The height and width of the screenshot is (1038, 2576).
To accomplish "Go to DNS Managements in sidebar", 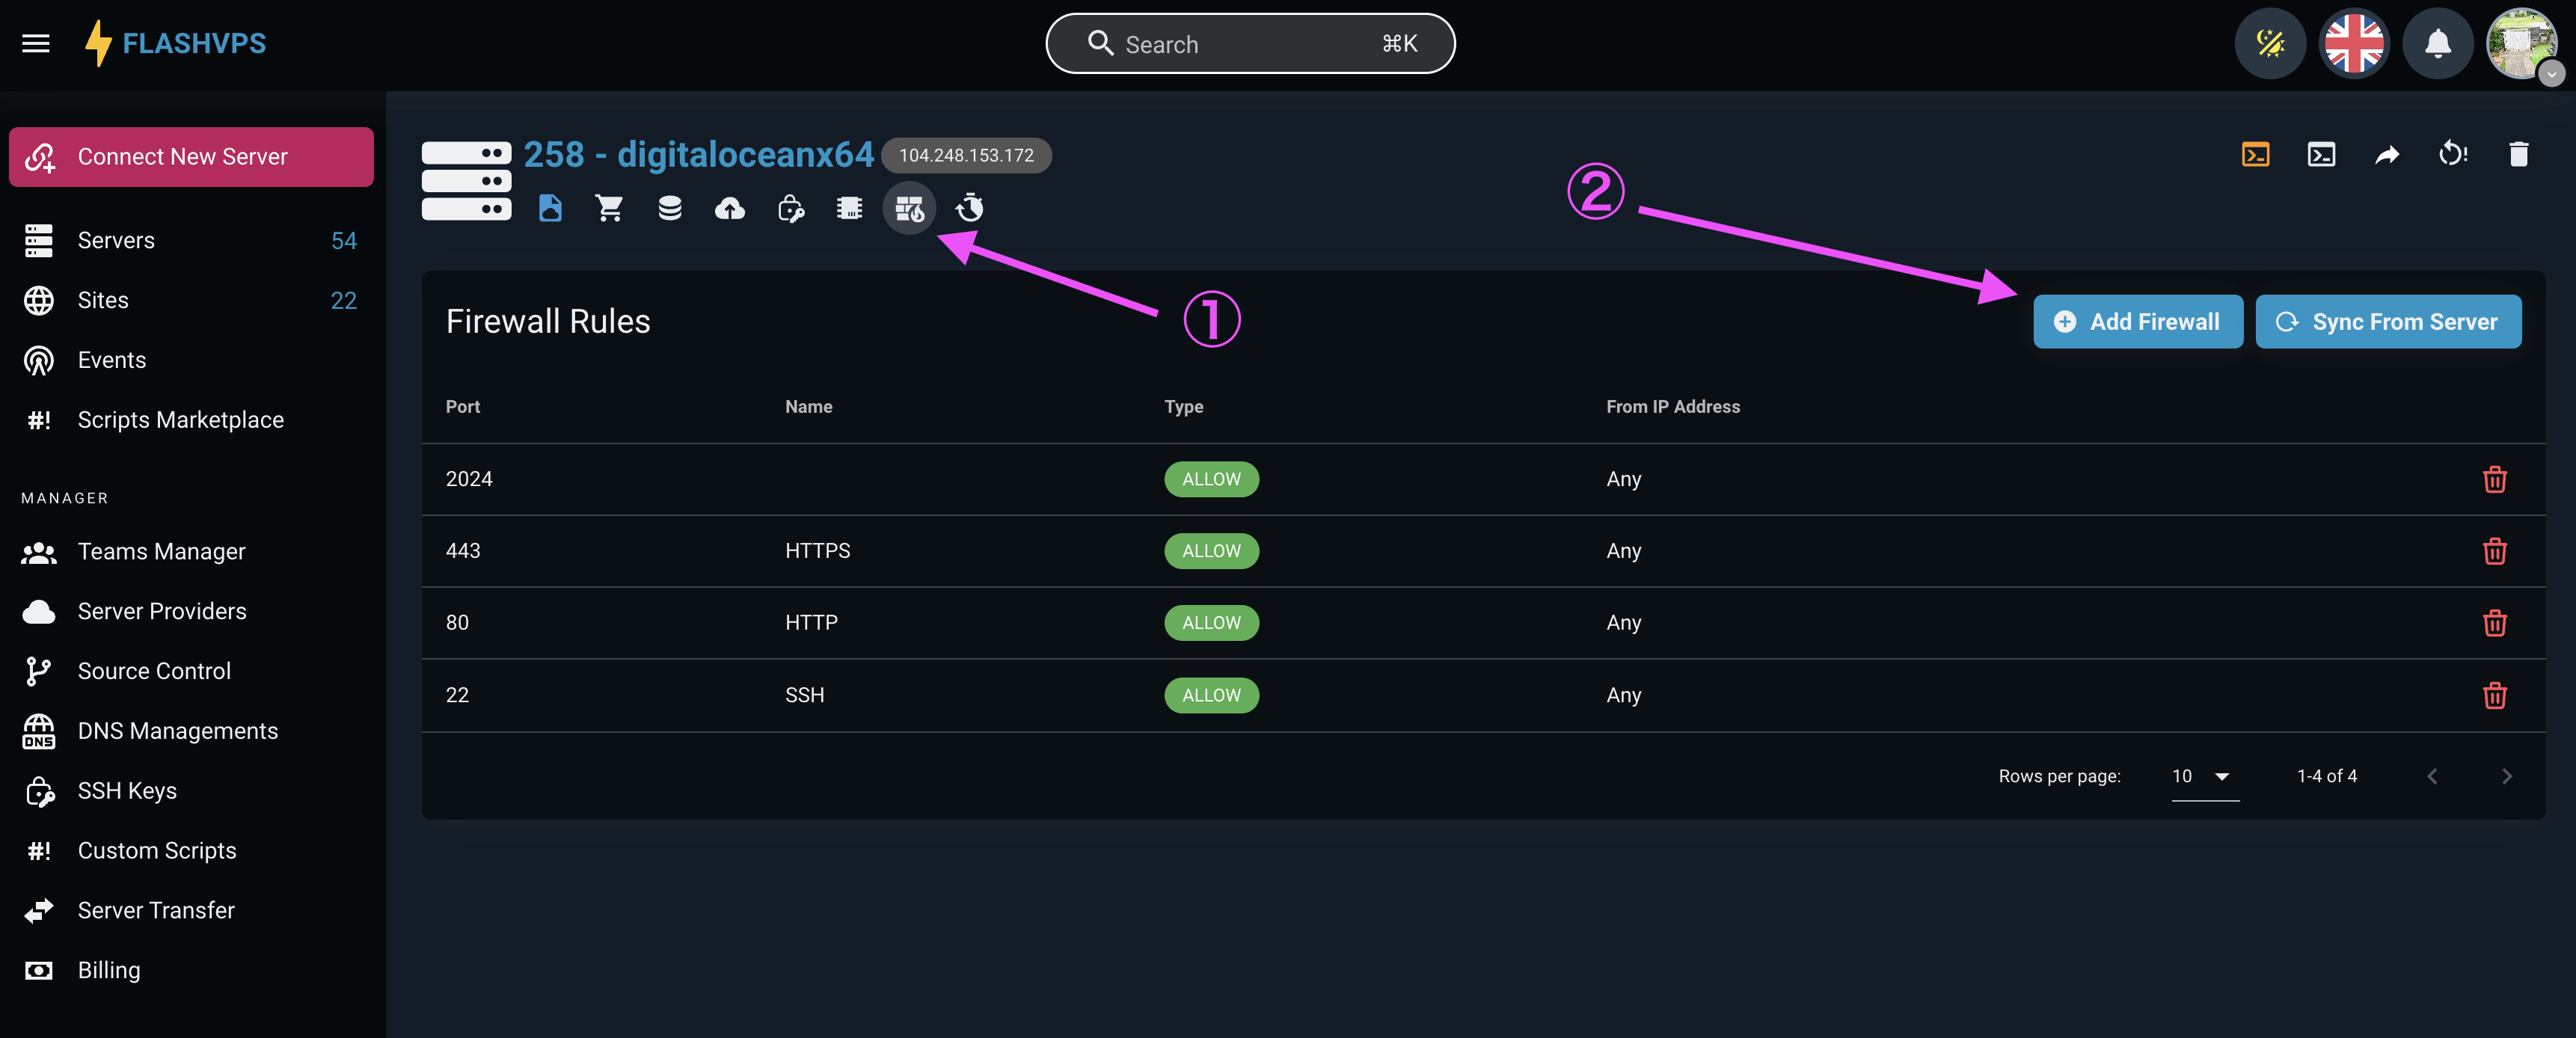I will 177,731.
